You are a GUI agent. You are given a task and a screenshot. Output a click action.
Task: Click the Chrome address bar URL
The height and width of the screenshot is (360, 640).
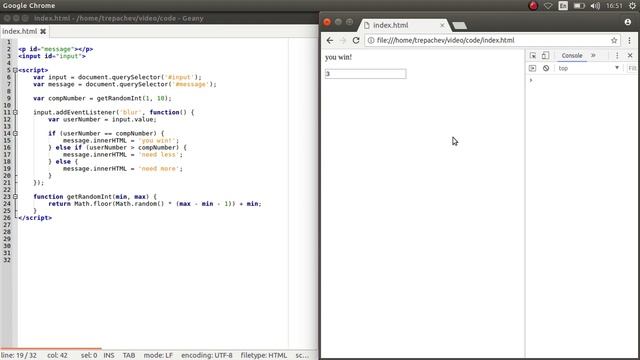point(445,40)
